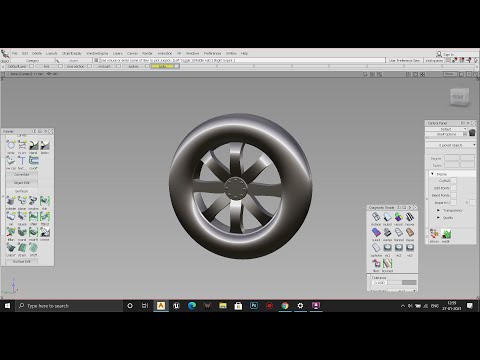Image resolution: width=480 pixels, height=360 pixels.
Task: Apply the light tunnel diagnostic shade
Action: pos(399,232)
